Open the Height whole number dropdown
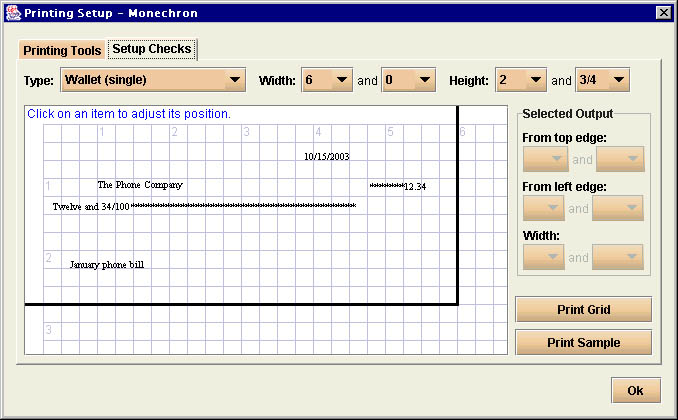The height and width of the screenshot is (420, 678). coord(521,79)
